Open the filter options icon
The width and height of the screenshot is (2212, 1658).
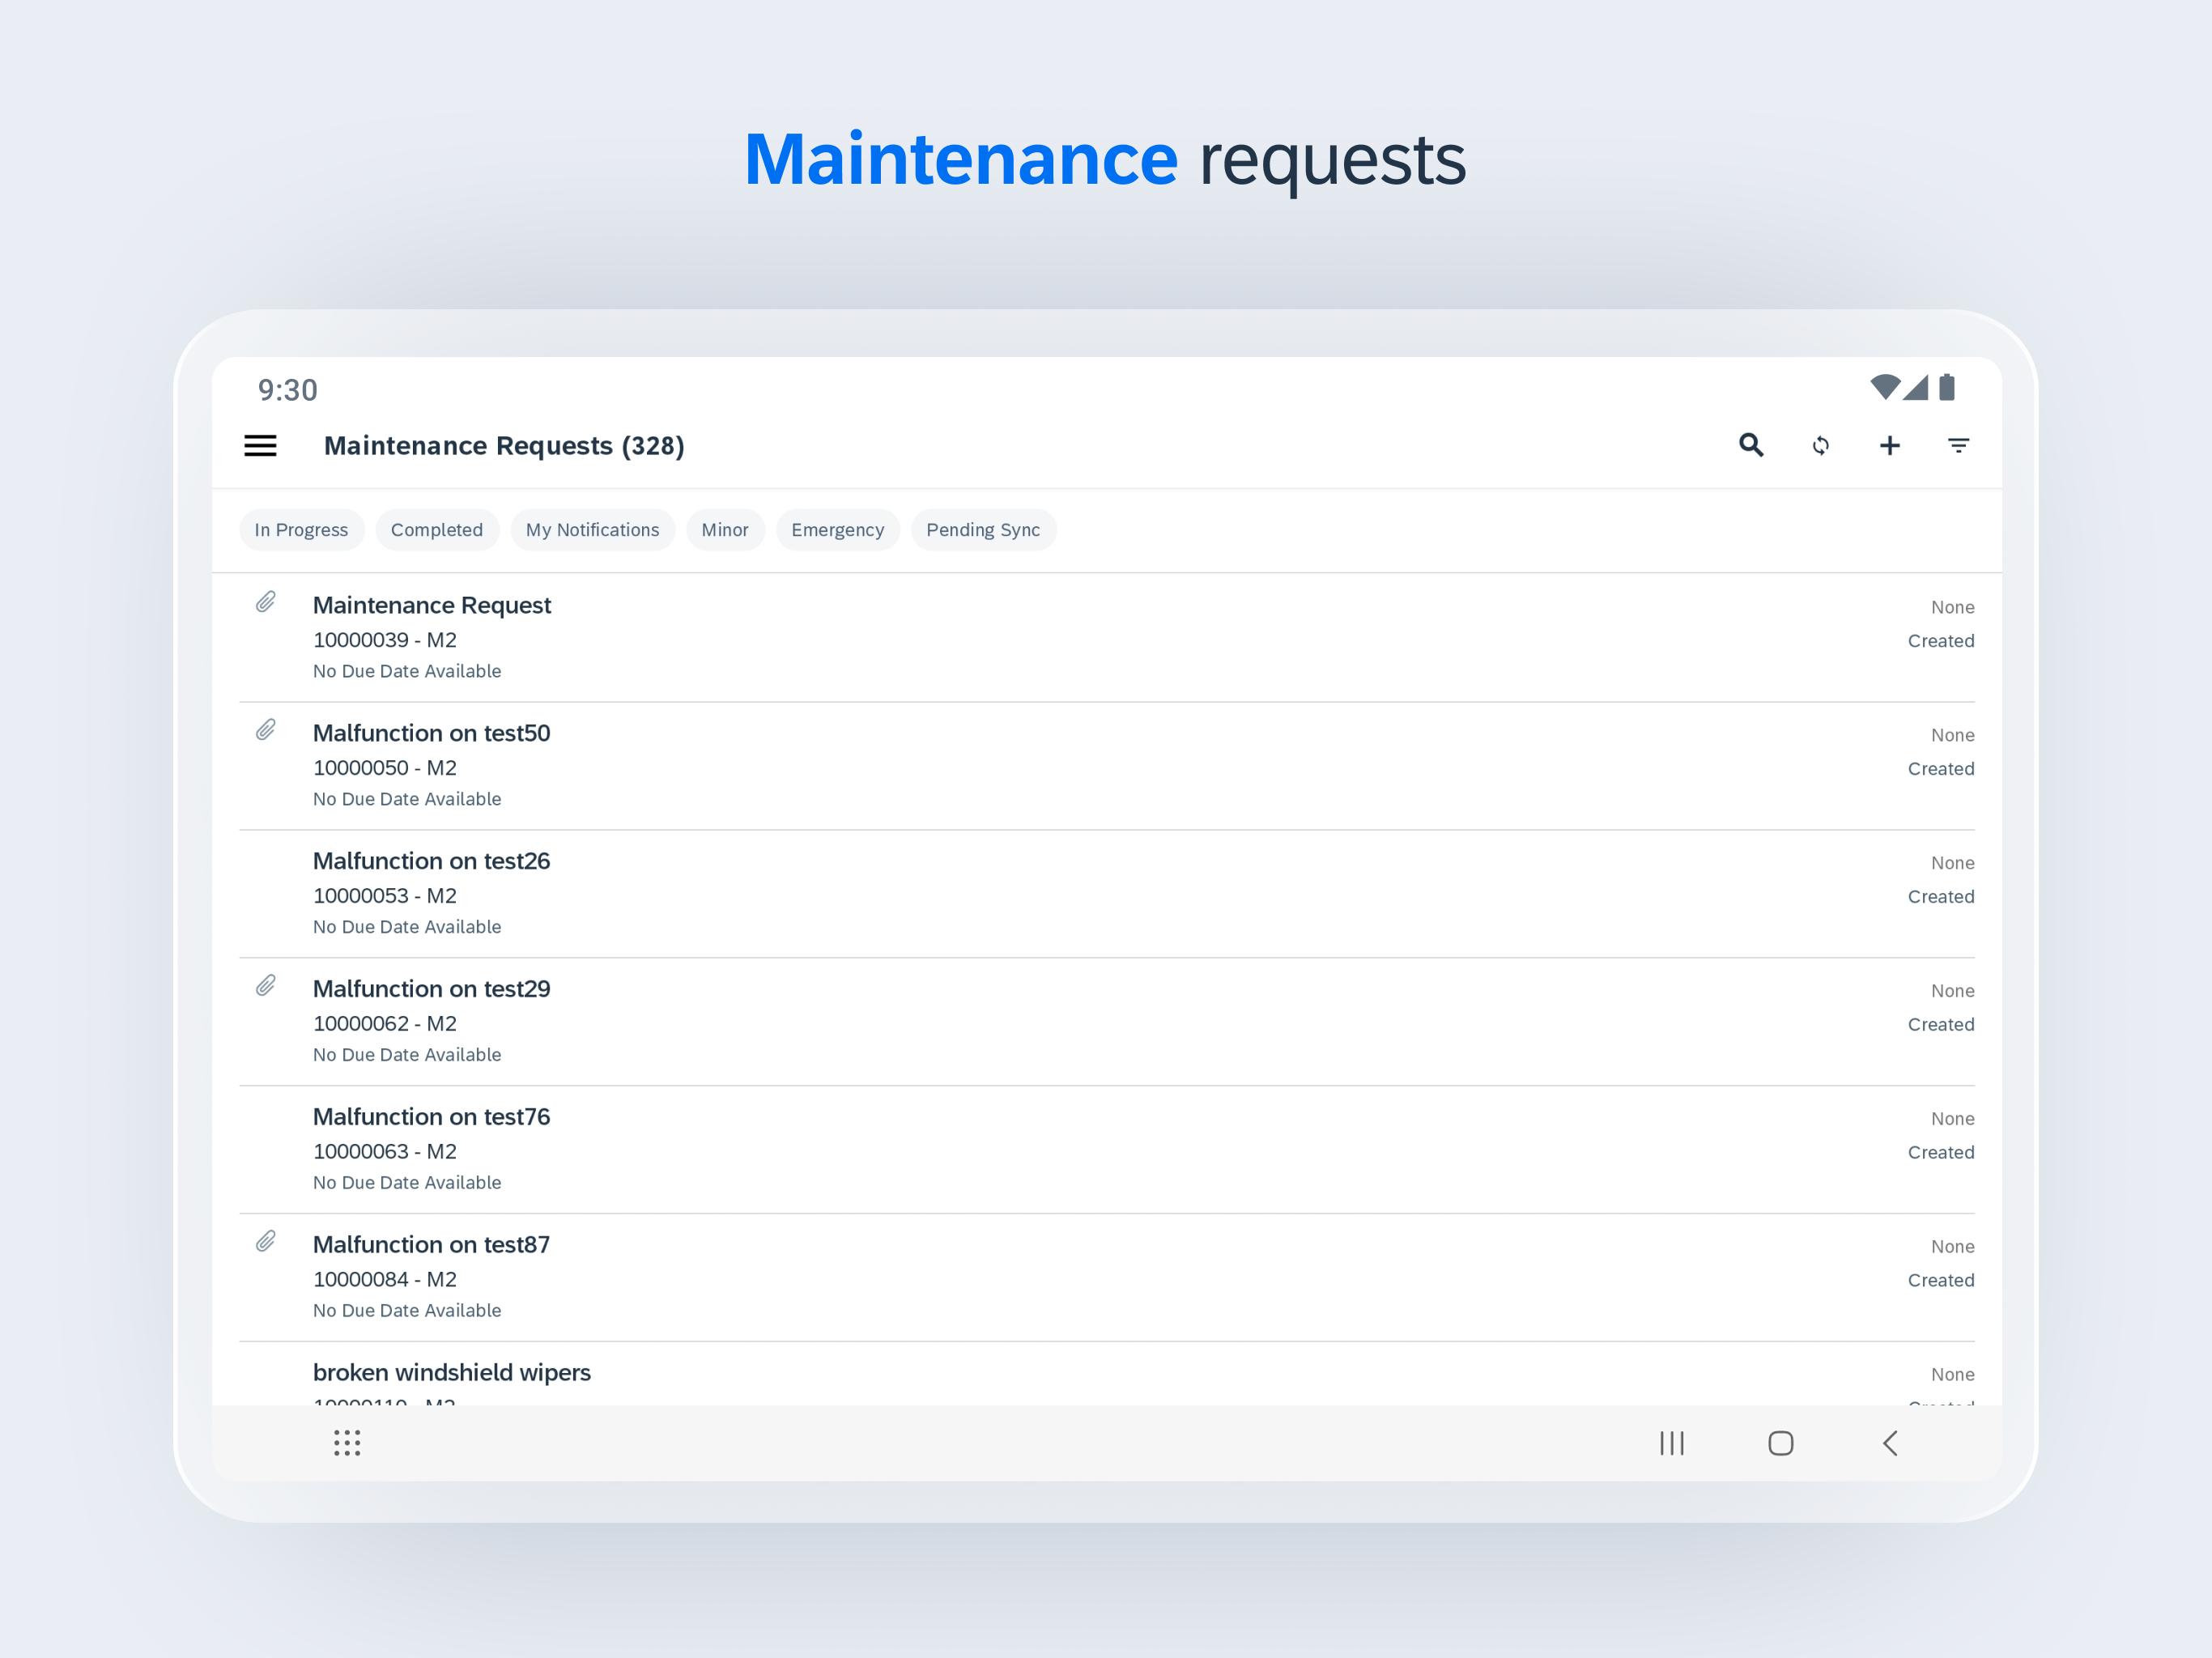(1958, 445)
